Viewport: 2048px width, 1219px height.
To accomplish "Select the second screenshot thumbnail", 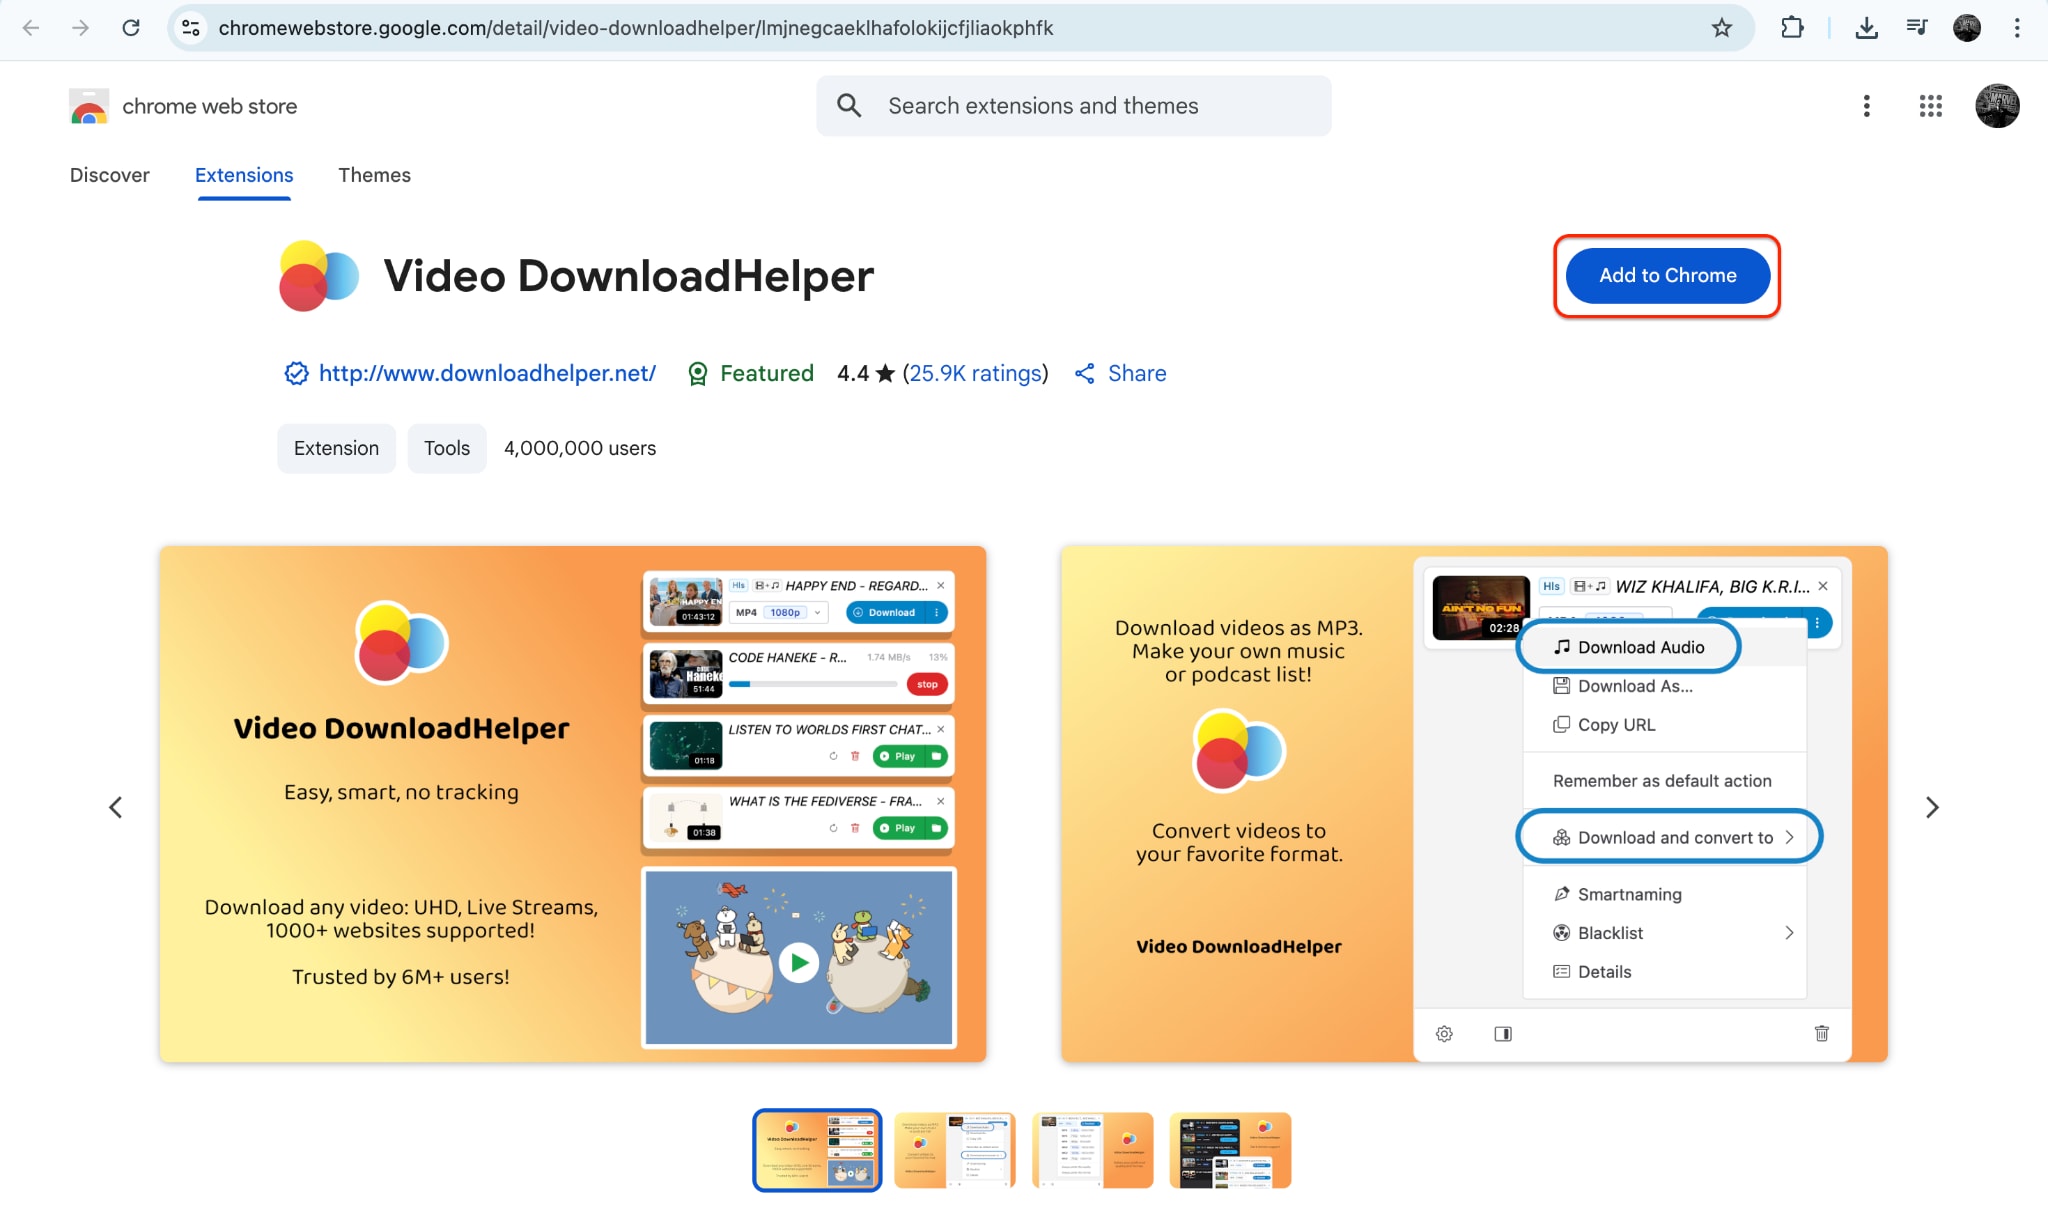I will [x=954, y=1150].
